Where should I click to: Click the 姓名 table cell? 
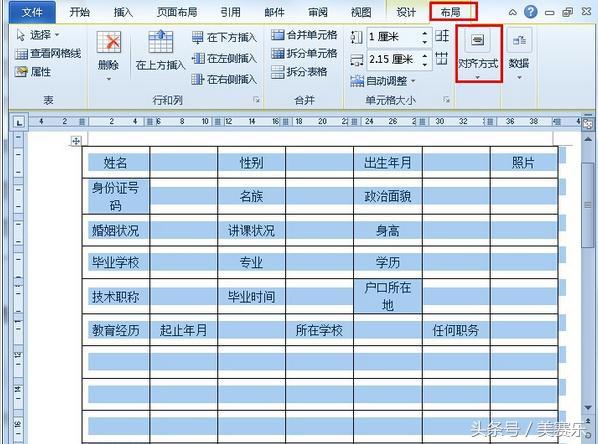pos(116,162)
